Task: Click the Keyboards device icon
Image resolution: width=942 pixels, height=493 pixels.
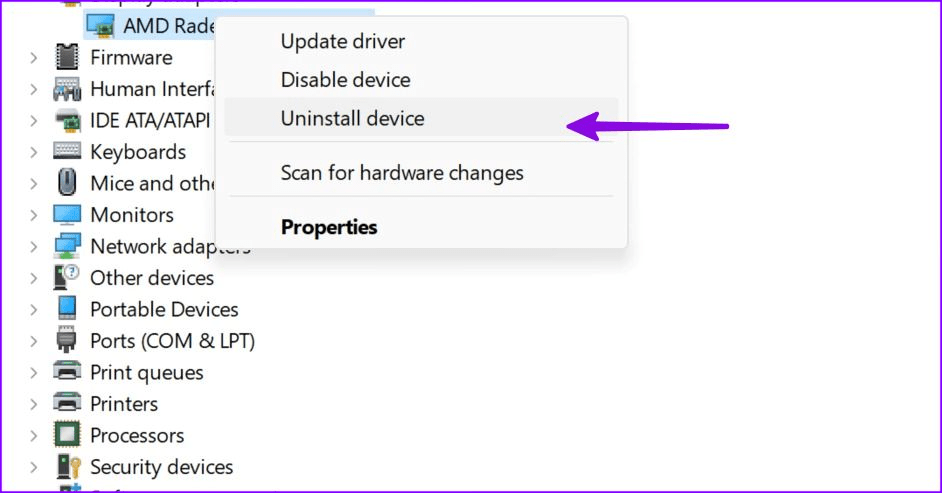Action: pyautogui.click(x=66, y=152)
